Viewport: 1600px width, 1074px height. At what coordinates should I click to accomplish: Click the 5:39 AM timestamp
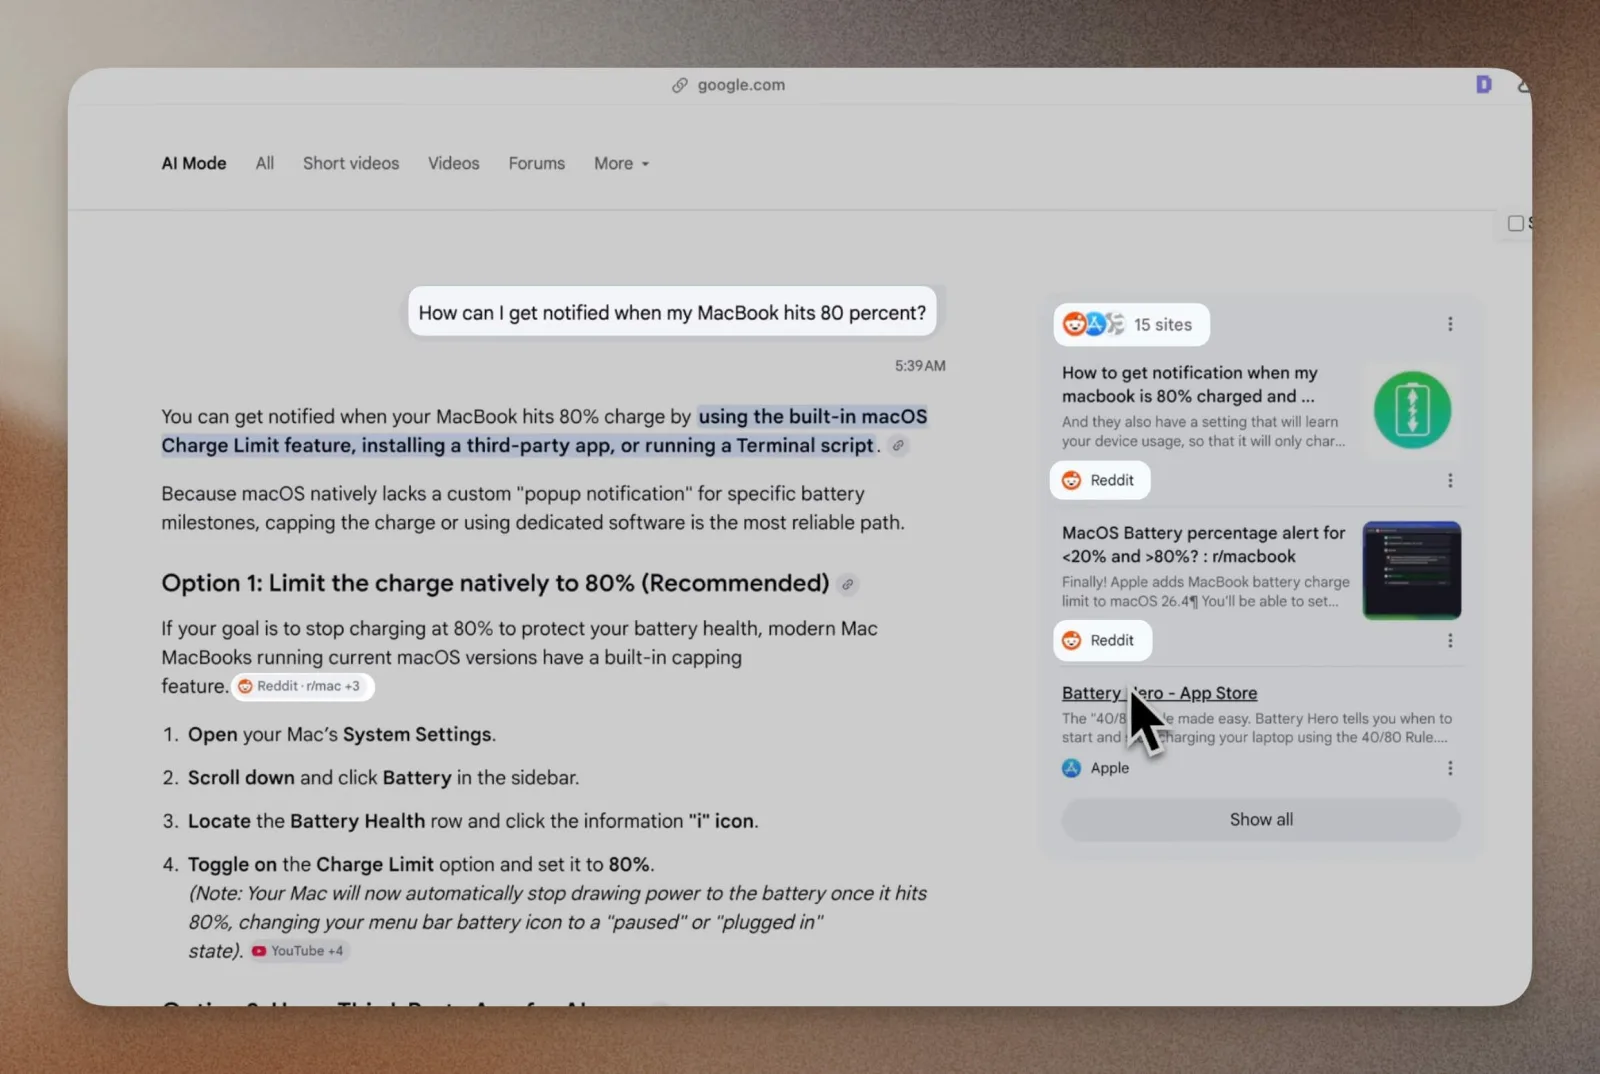point(920,366)
